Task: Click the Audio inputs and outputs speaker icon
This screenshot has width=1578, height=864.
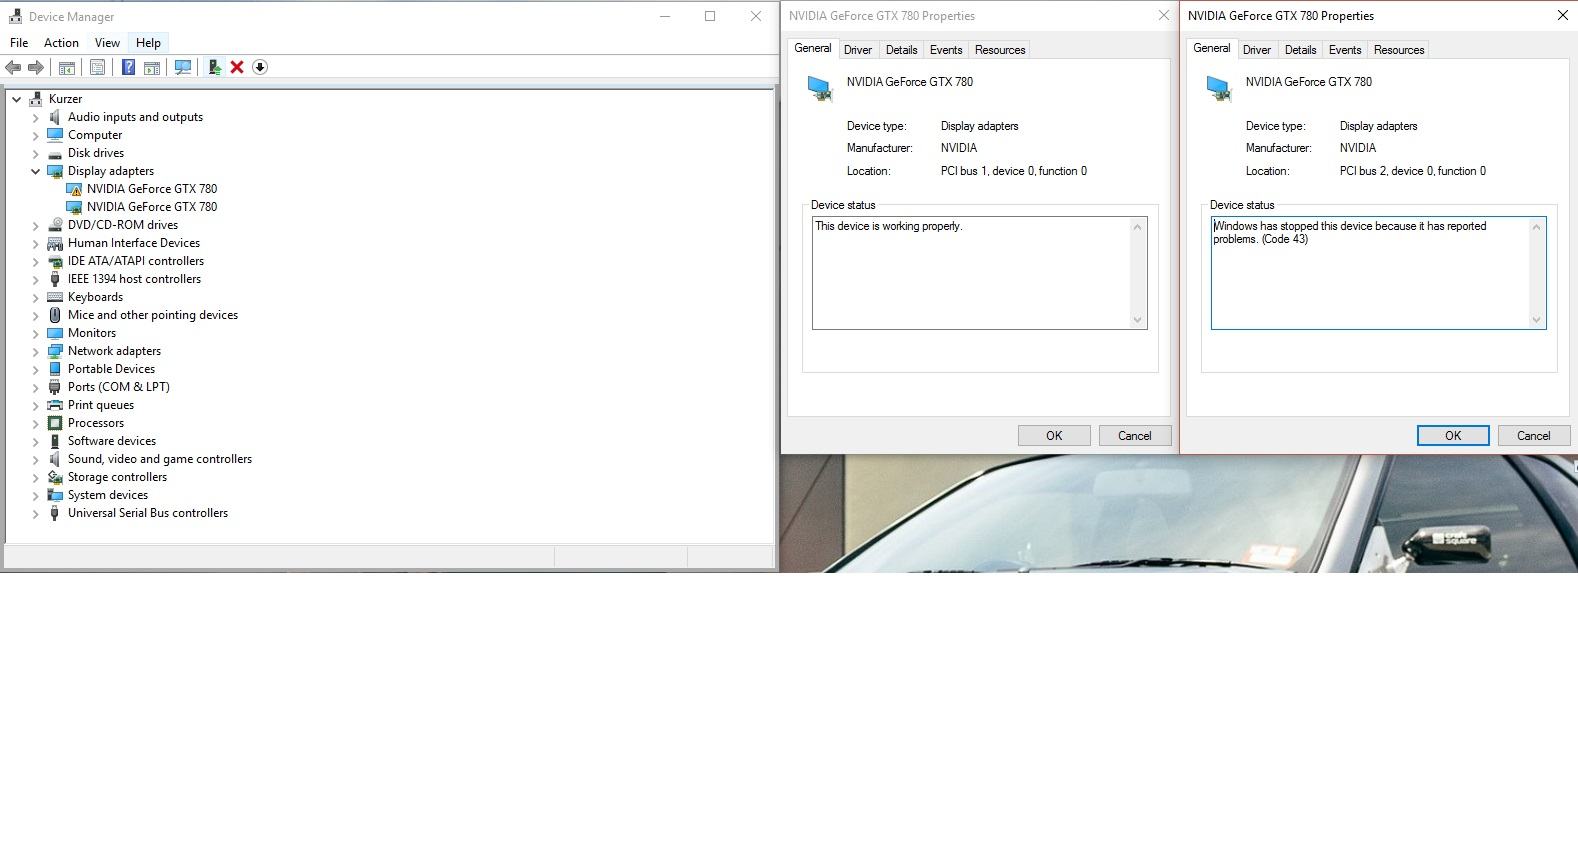Action: [x=55, y=117]
